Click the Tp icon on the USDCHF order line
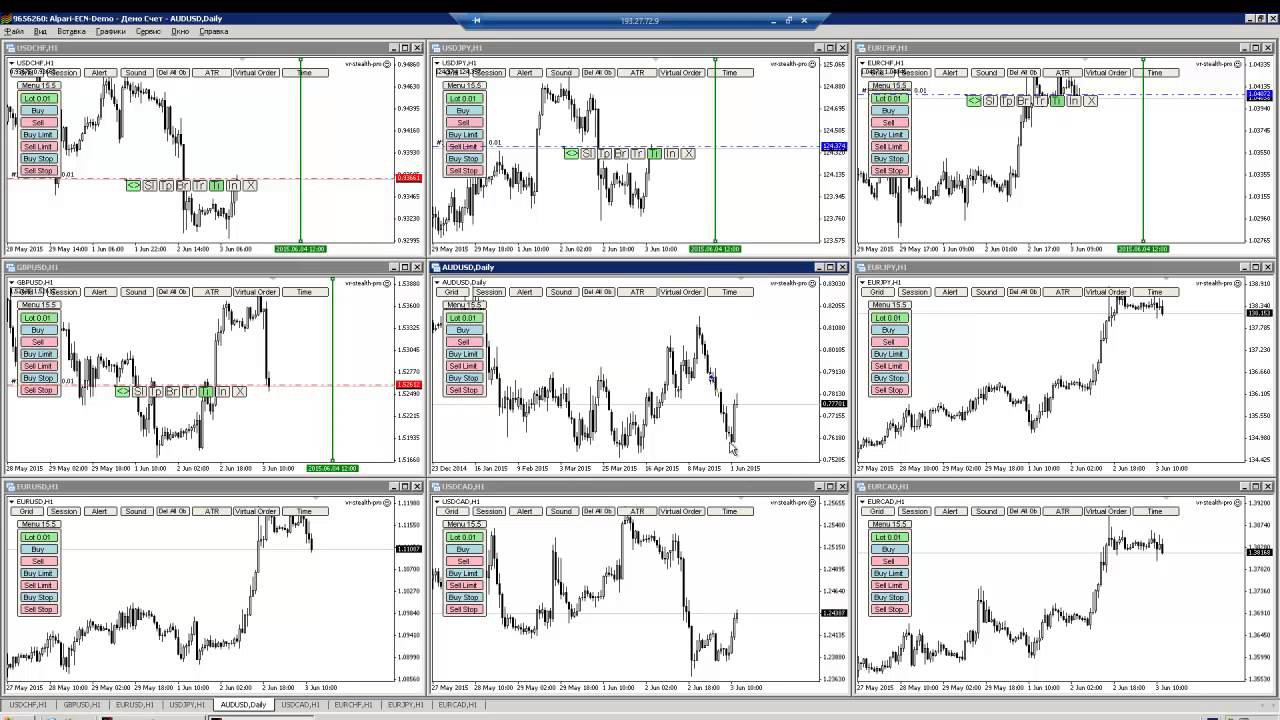The width and height of the screenshot is (1280, 720). pos(166,185)
